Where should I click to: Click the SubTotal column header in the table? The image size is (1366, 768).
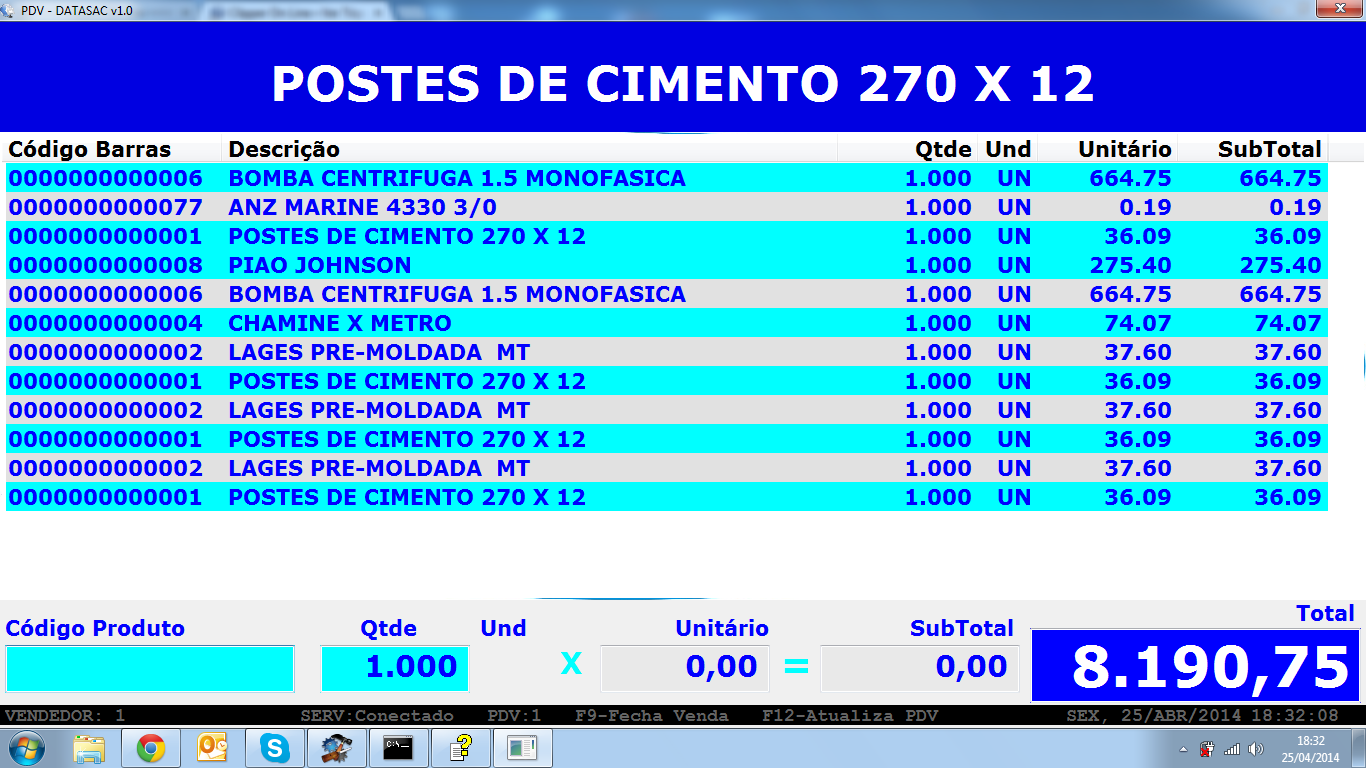(1269, 150)
